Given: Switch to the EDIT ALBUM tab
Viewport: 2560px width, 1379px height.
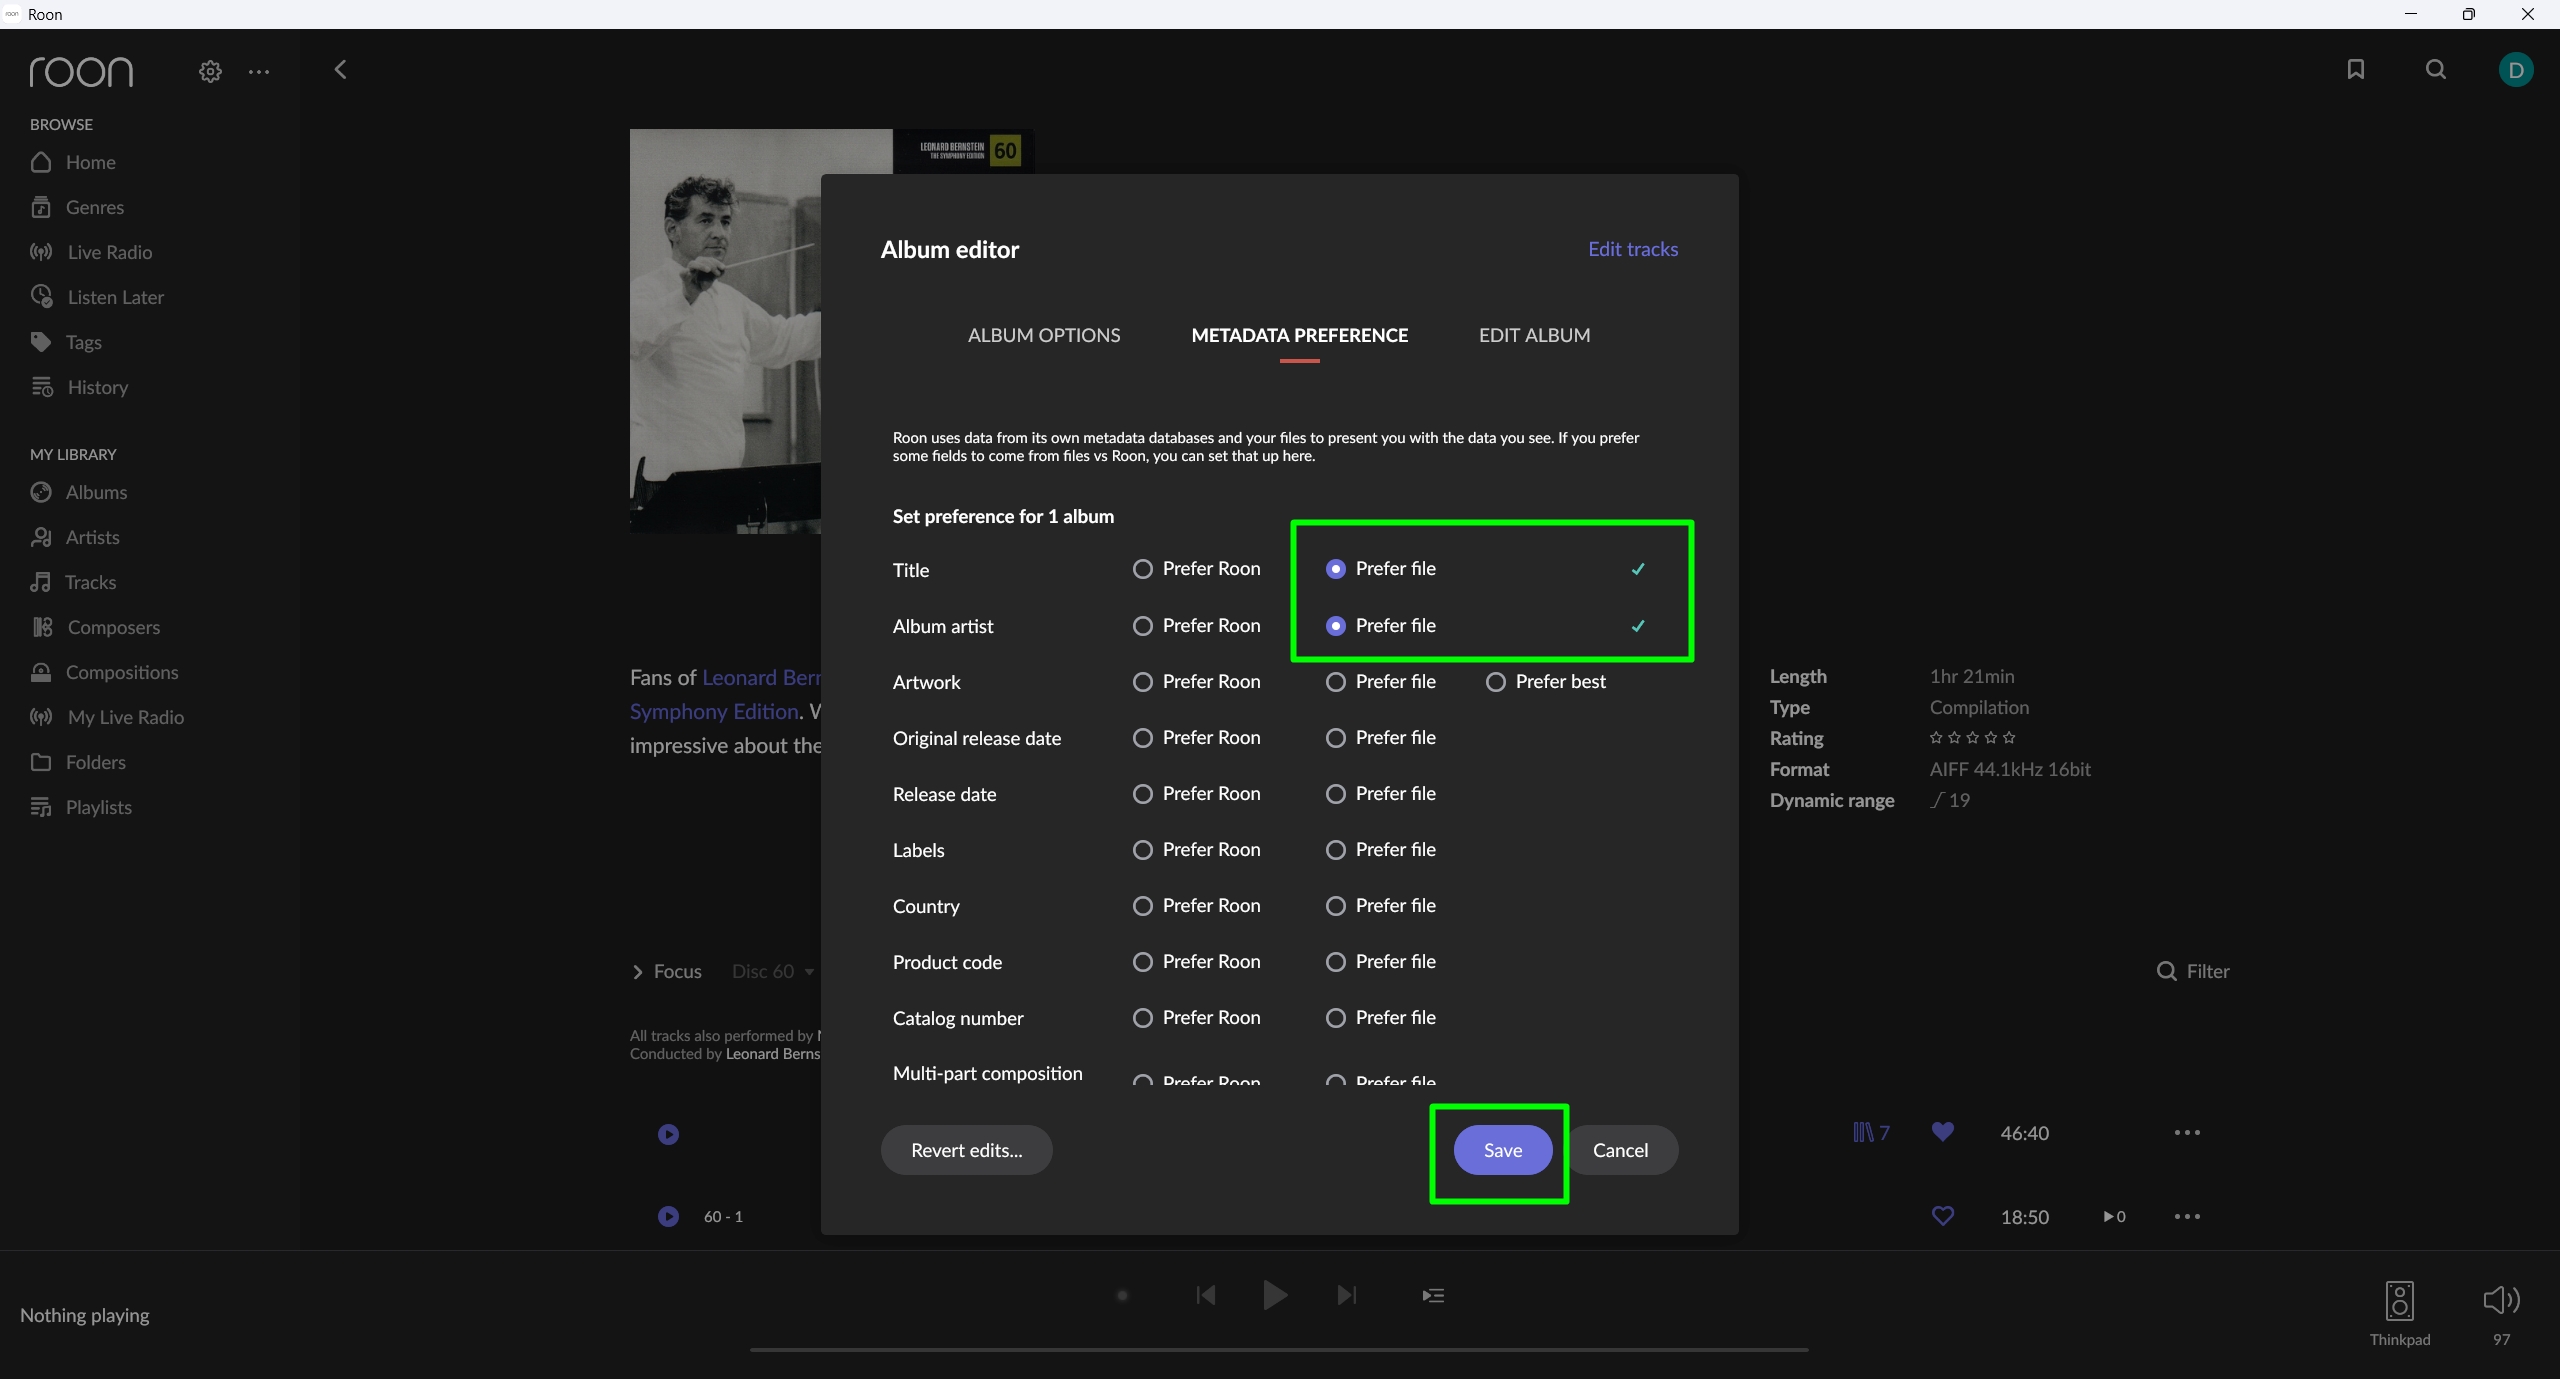Looking at the screenshot, I should point(1534,336).
